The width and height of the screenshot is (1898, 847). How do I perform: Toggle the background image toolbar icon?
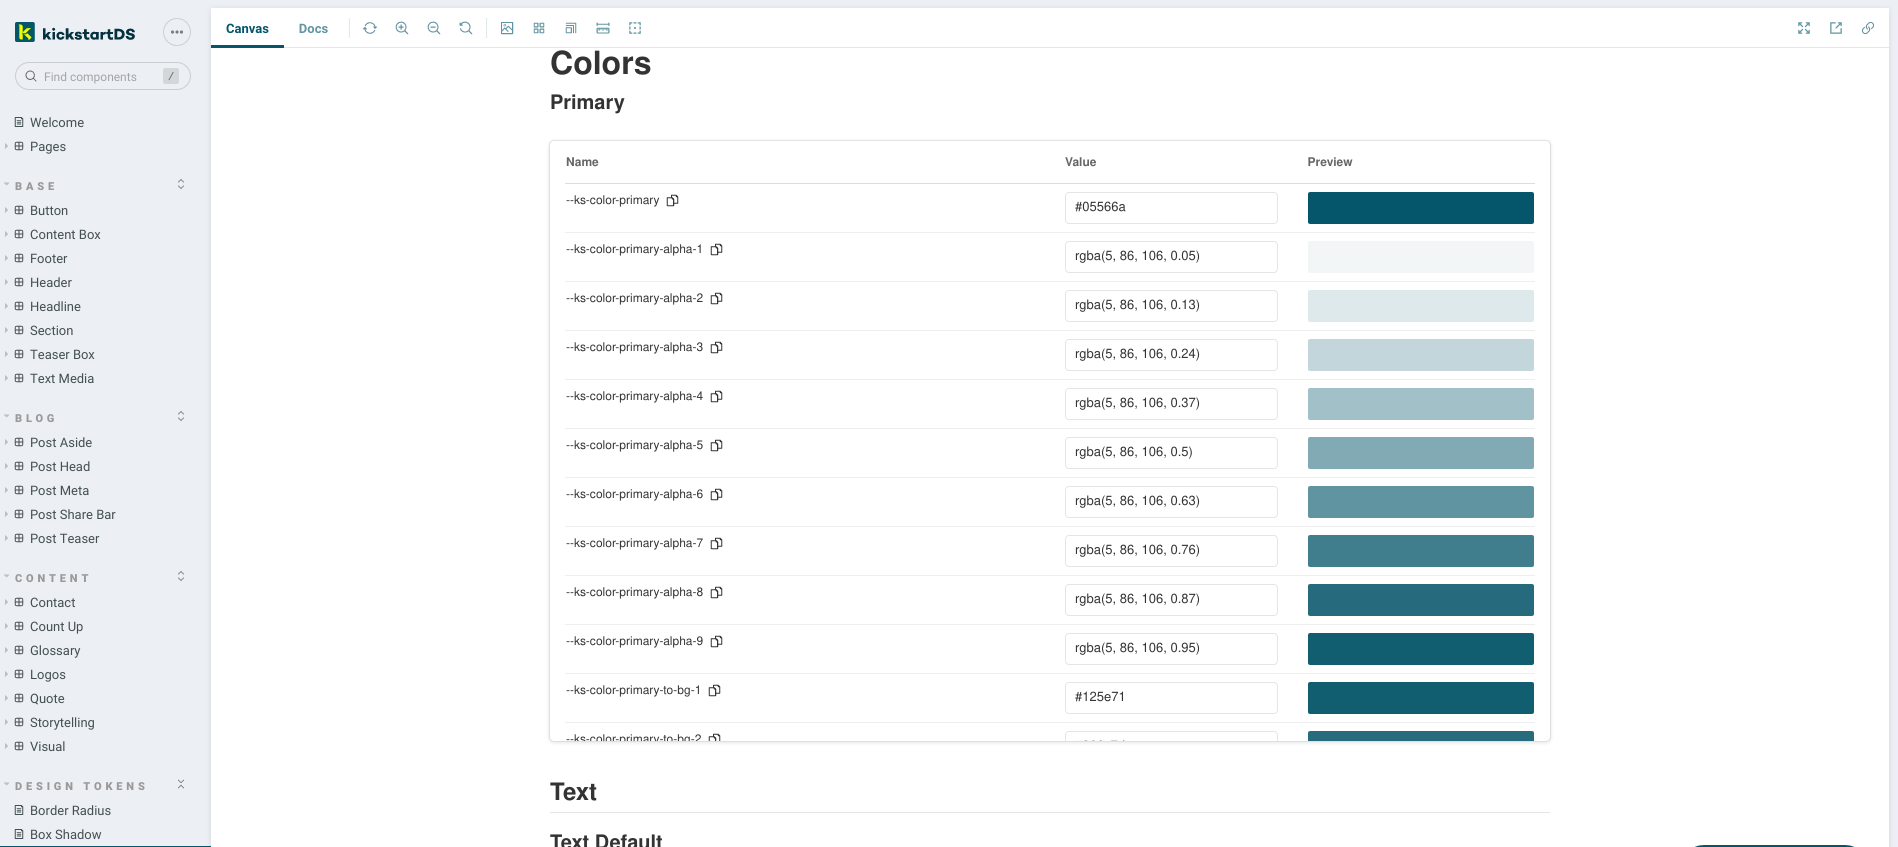point(507,28)
